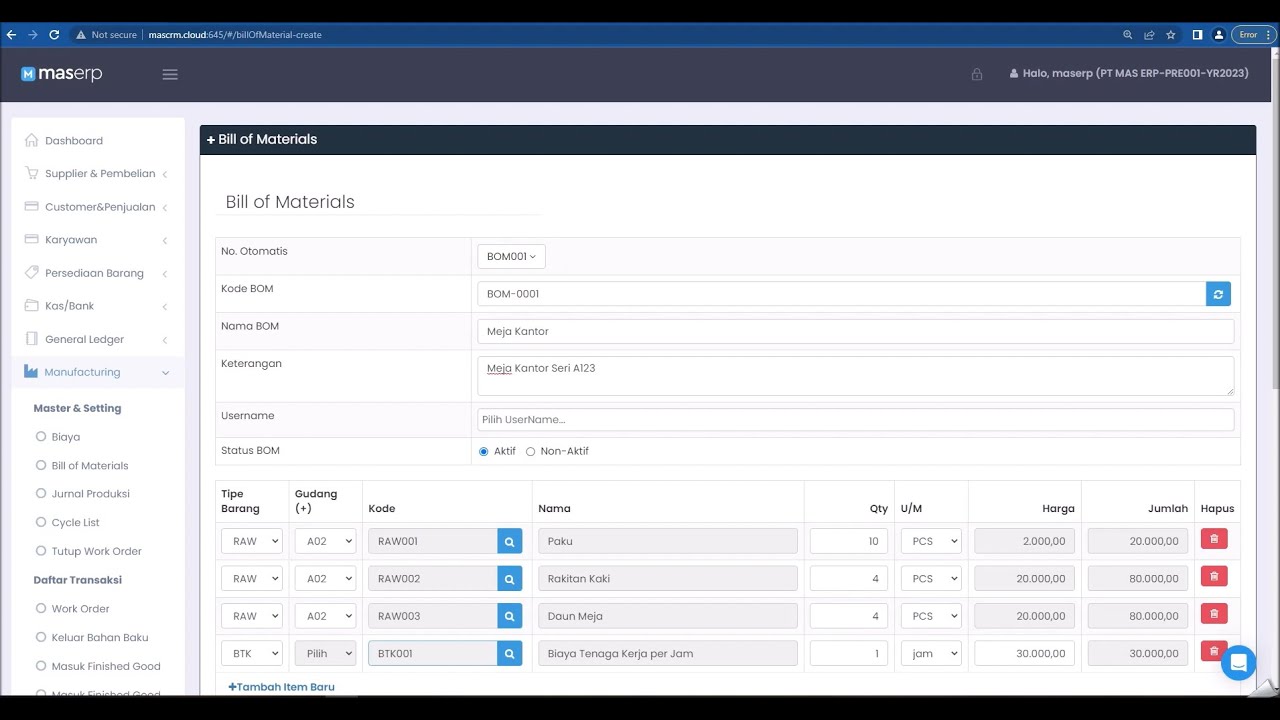The height and width of the screenshot is (720, 1280).
Task: Open the BOM001 automatic number dropdown
Action: [511, 257]
